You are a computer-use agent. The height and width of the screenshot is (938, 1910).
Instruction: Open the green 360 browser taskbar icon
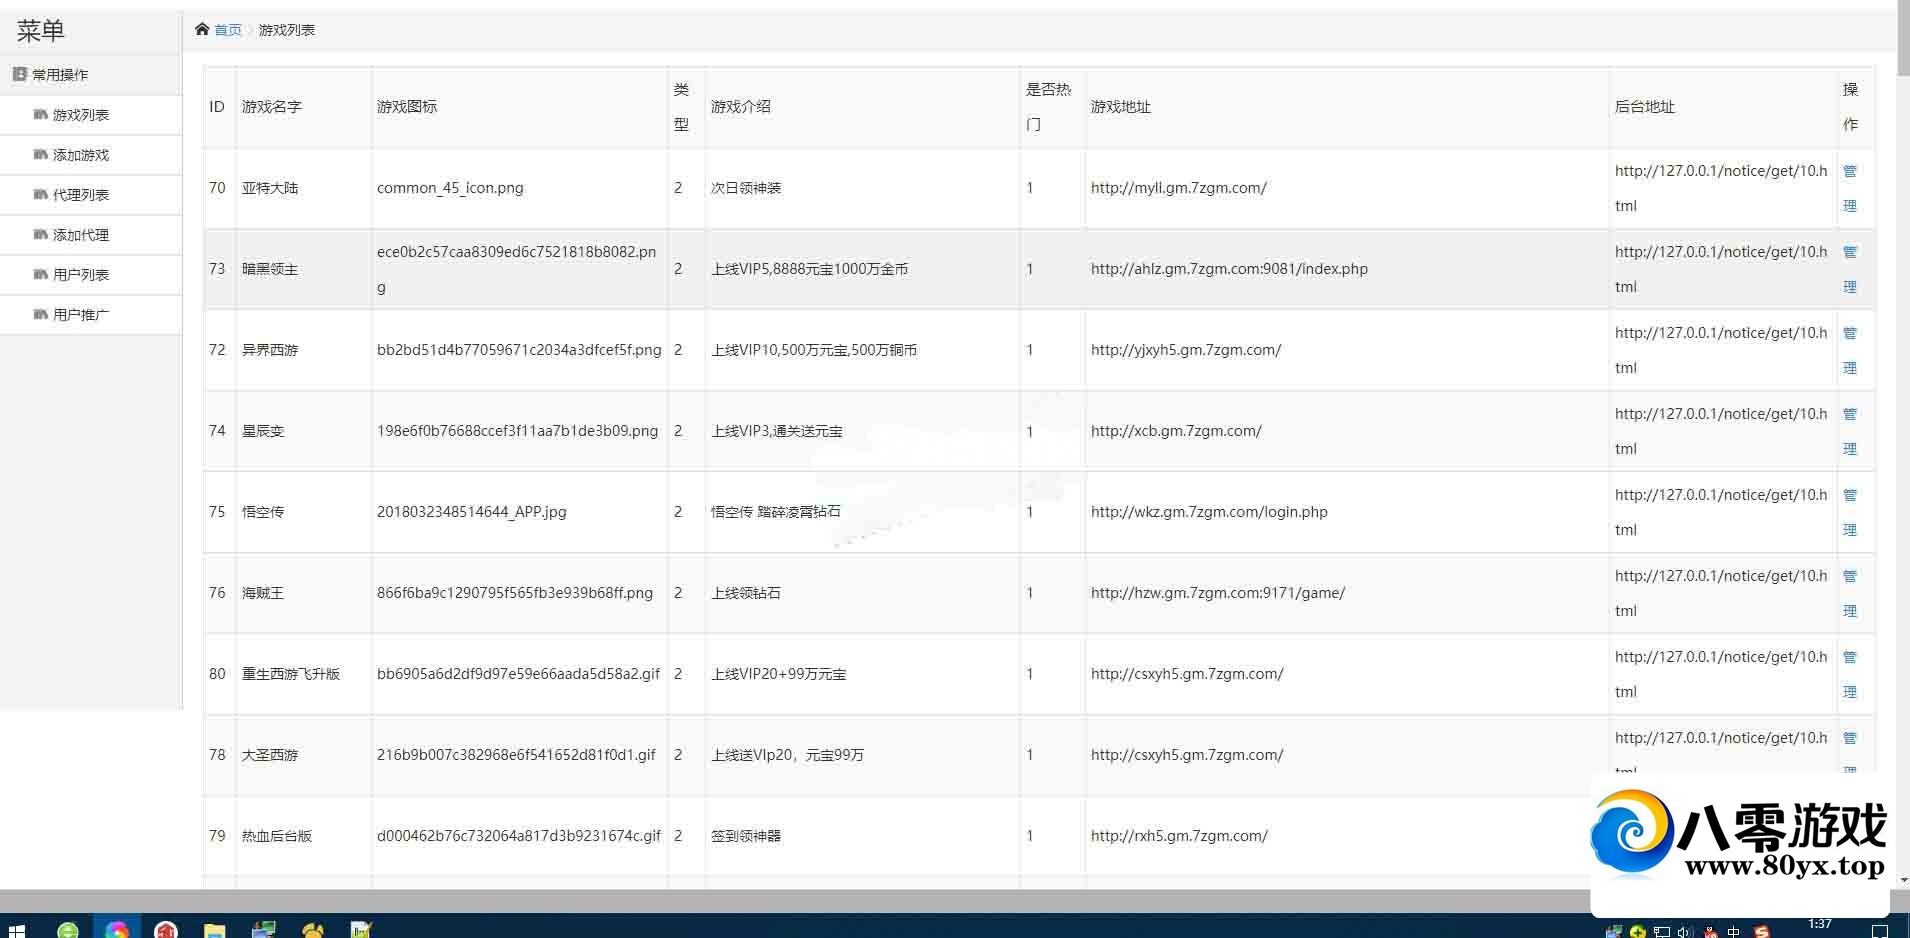tap(68, 930)
